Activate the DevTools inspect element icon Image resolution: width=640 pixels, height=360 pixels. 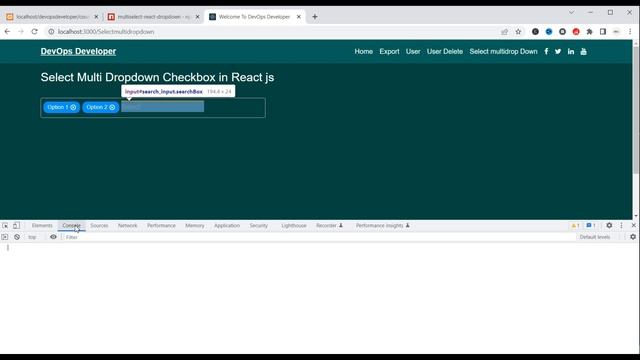(5, 225)
